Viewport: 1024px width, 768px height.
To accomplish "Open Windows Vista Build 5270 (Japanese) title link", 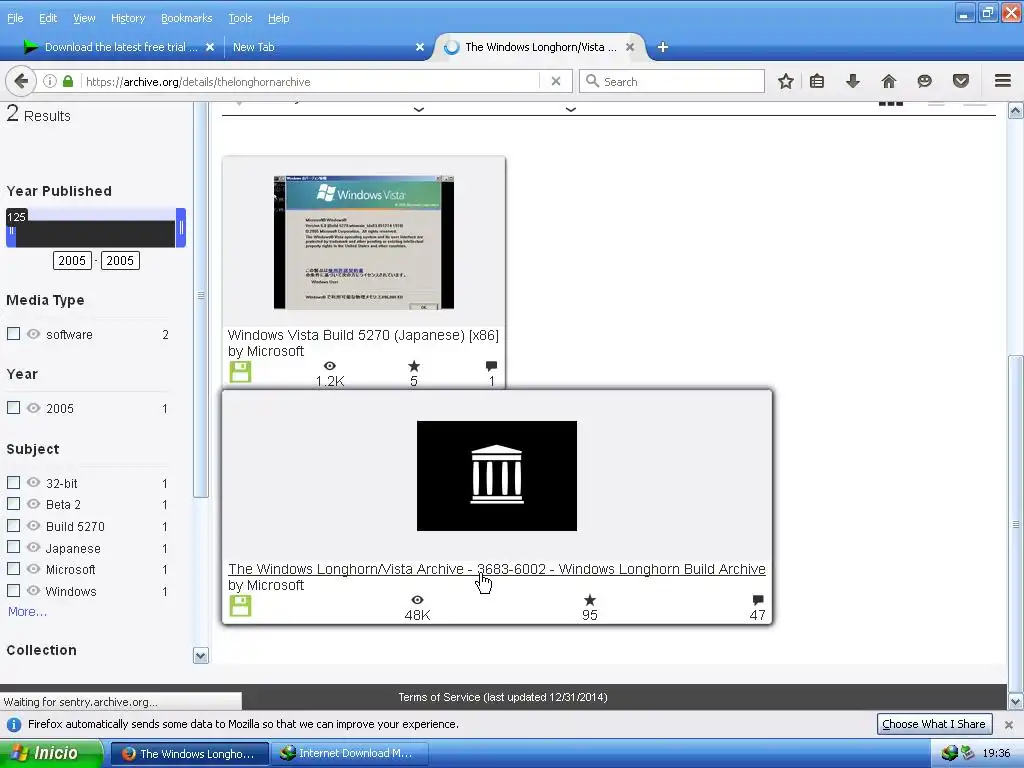I will 363,335.
